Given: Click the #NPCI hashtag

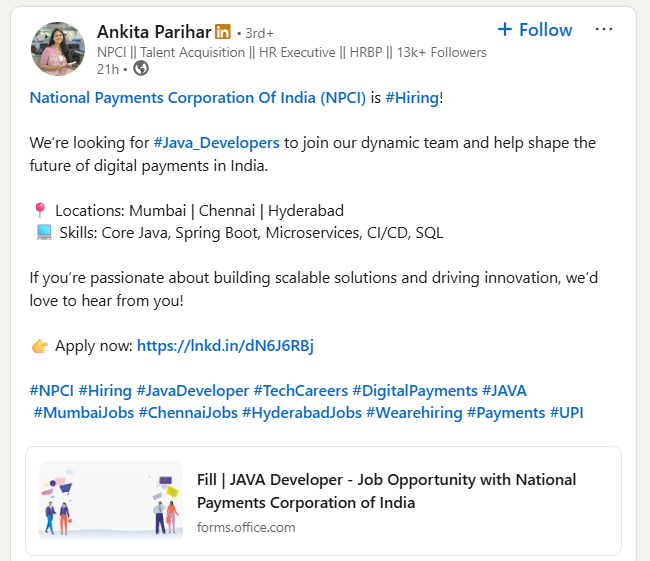Looking at the screenshot, I should [51, 390].
